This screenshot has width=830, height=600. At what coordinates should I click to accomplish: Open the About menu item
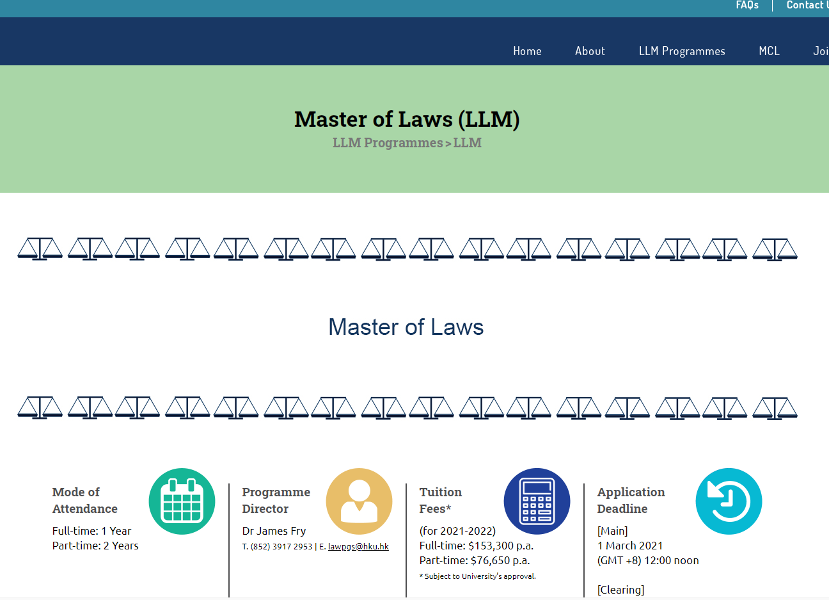point(590,51)
